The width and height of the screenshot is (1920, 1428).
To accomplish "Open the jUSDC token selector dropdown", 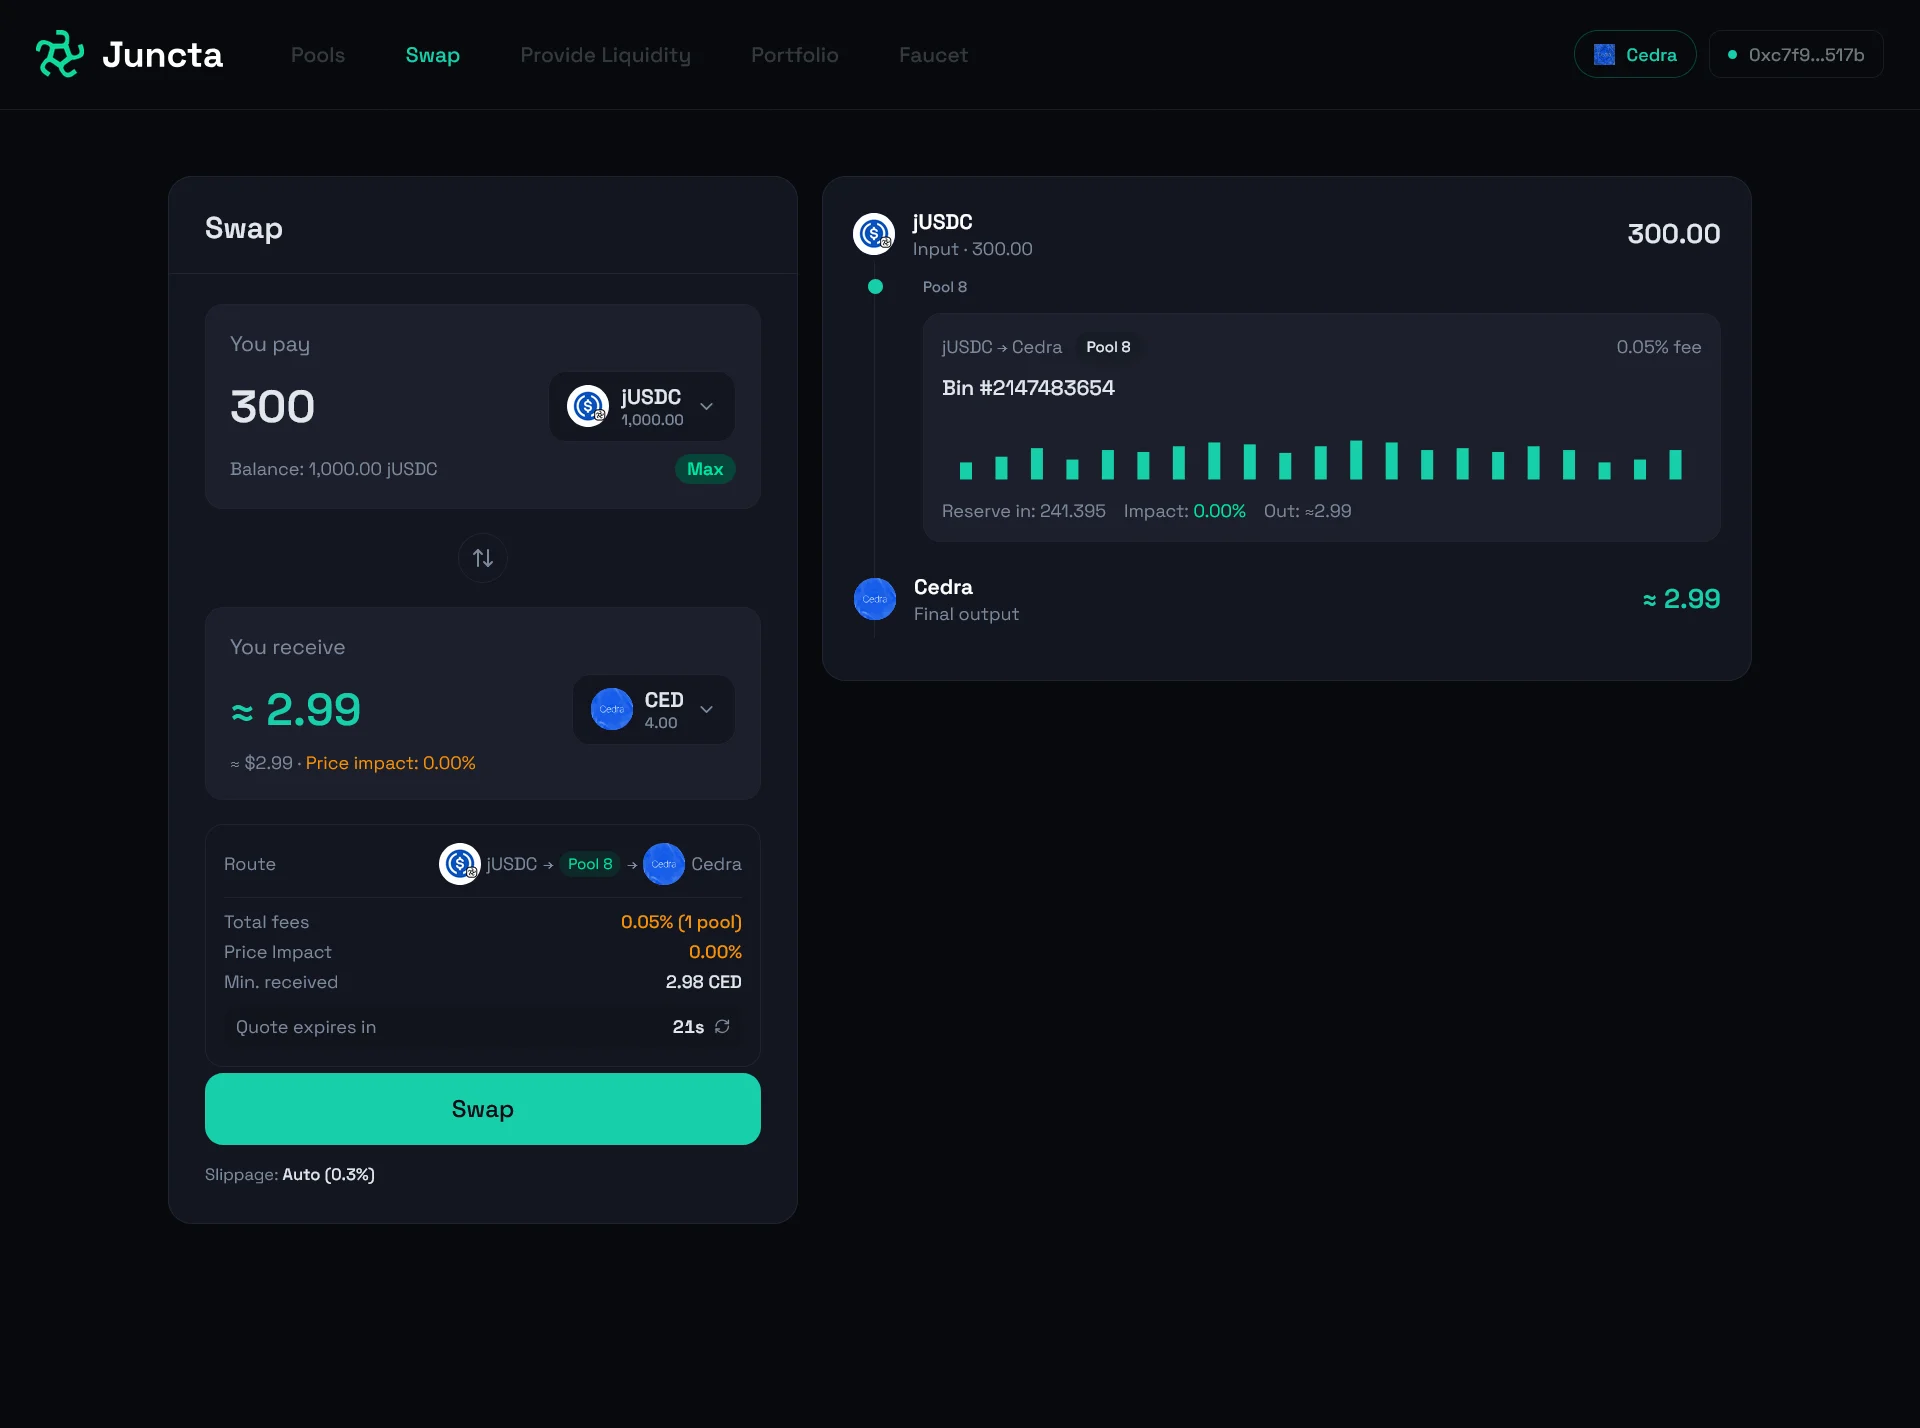I will coord(642,406).
